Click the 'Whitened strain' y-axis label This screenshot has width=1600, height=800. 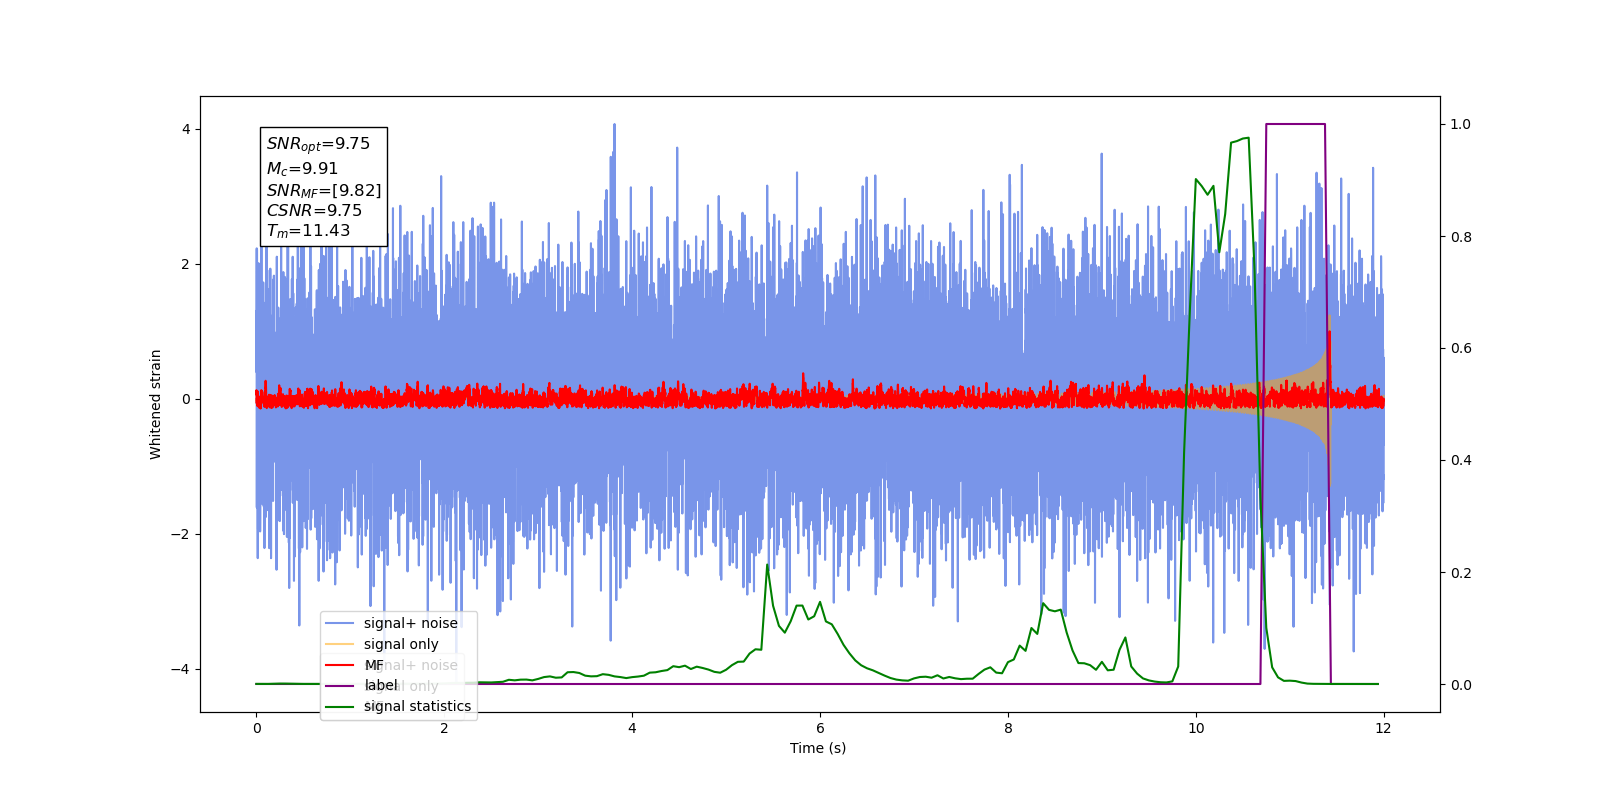[155, 404]
